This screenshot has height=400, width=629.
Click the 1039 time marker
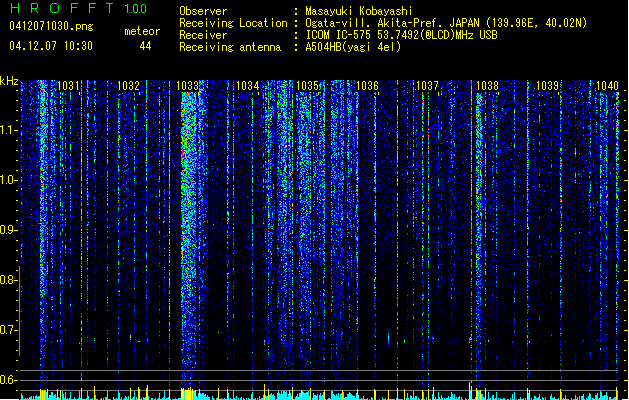coord(547,86)
